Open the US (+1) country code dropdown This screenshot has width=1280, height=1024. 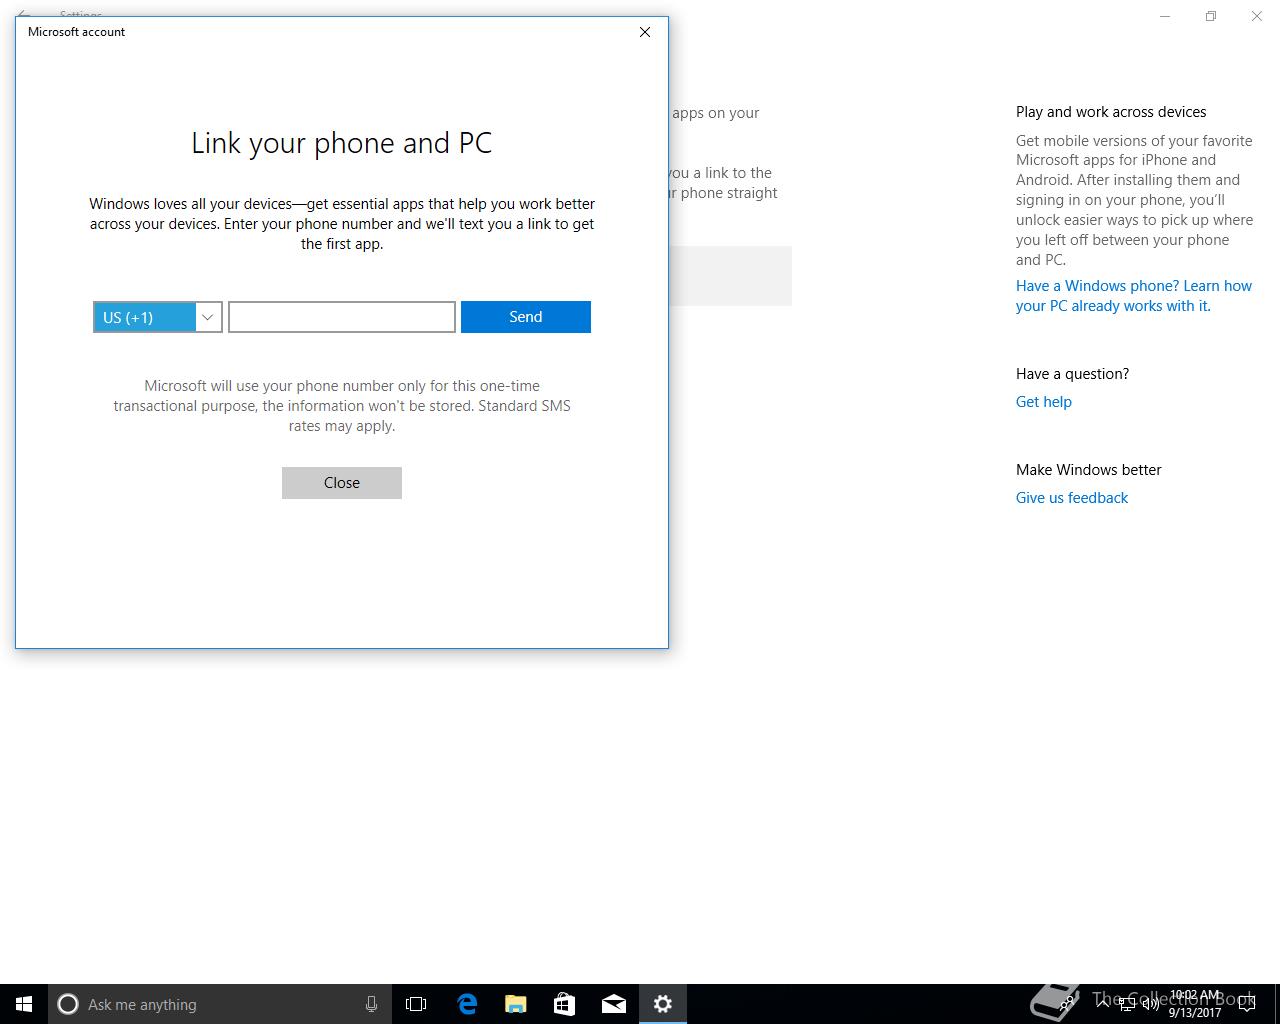pyautogui.click(x=157, y=317)
